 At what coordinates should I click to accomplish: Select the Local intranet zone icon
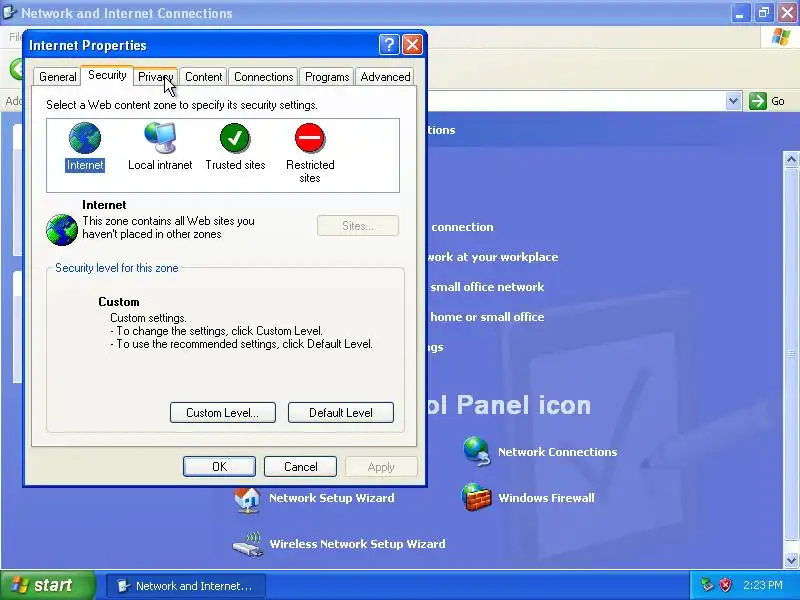pyautogui.click(x=160, y=138)
